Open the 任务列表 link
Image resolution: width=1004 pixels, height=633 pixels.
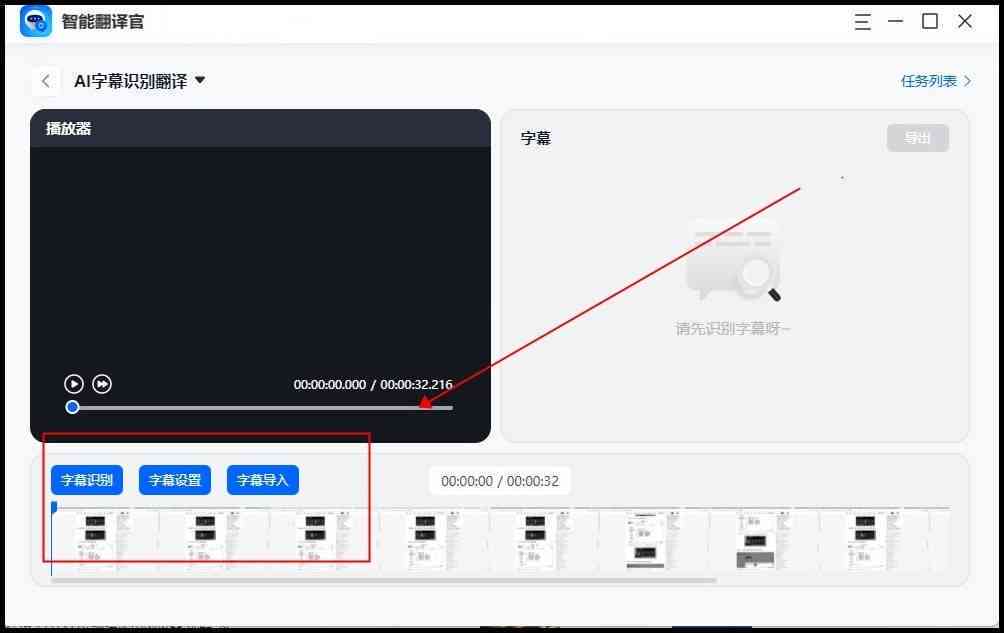point(935,81)
